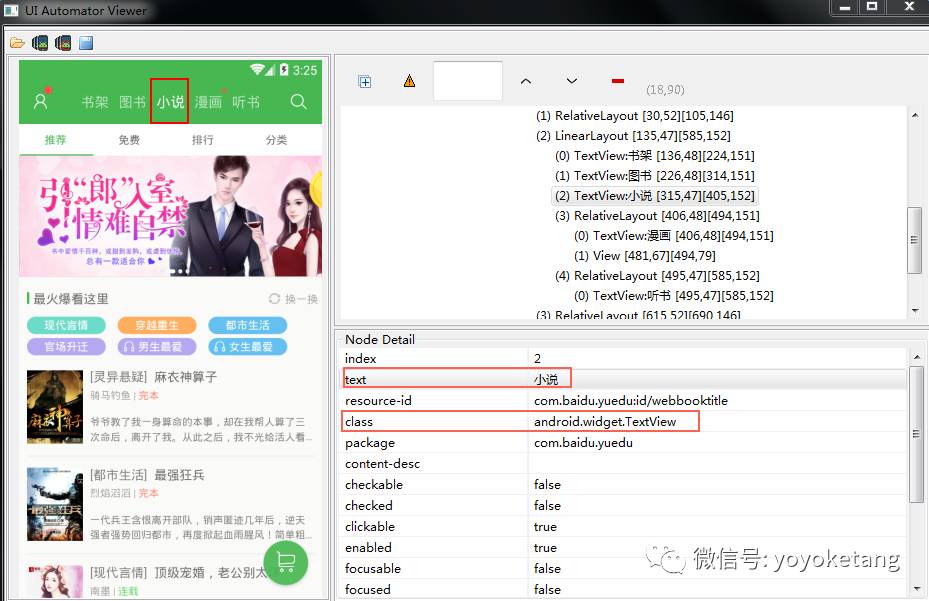Screen dimensions: 929x601
Task: Select the TextView:漫画 tree node
Action: [x=674, y=235]
